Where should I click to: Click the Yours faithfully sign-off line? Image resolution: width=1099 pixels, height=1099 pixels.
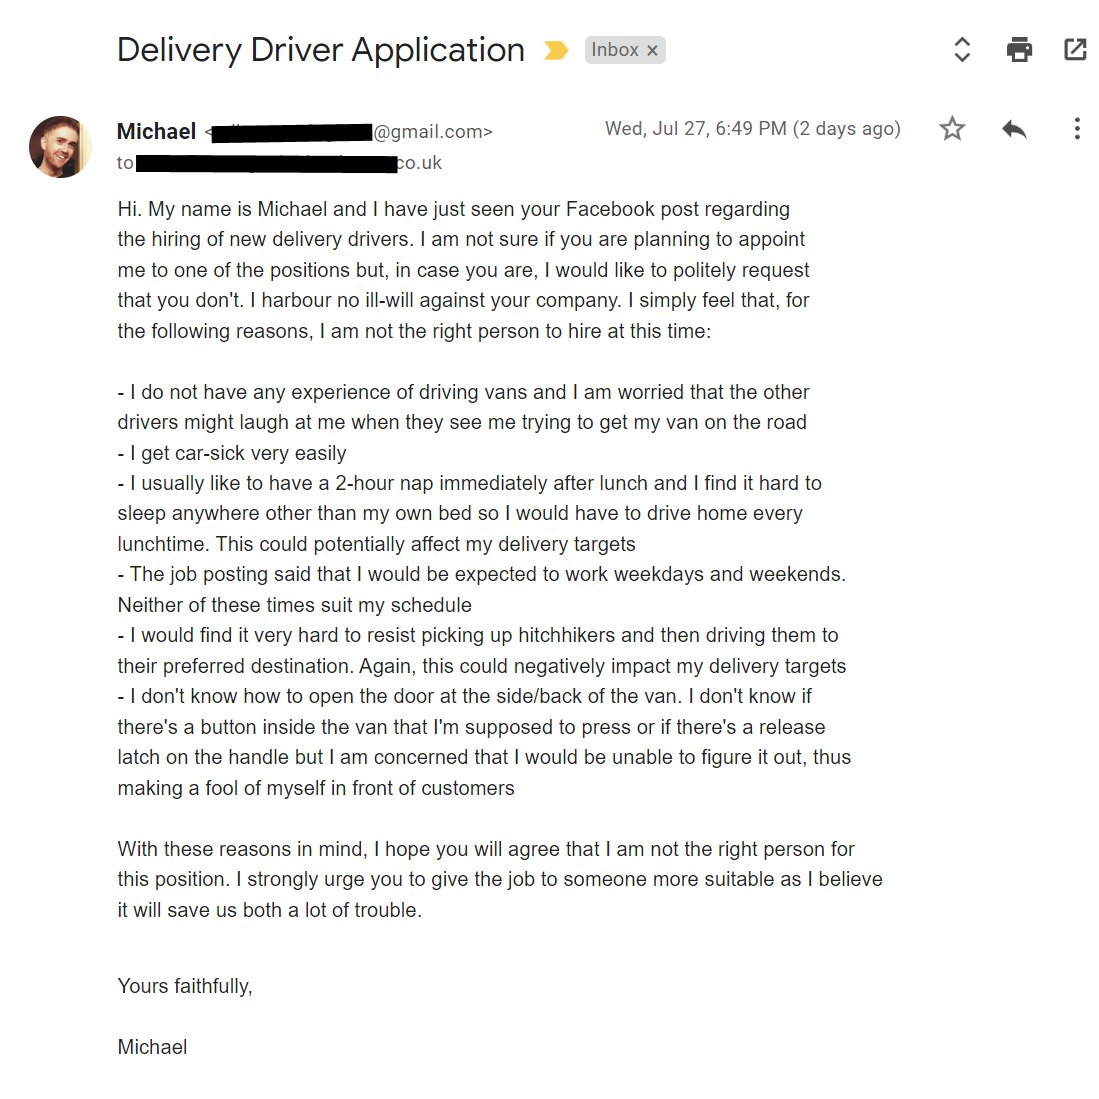185,986
